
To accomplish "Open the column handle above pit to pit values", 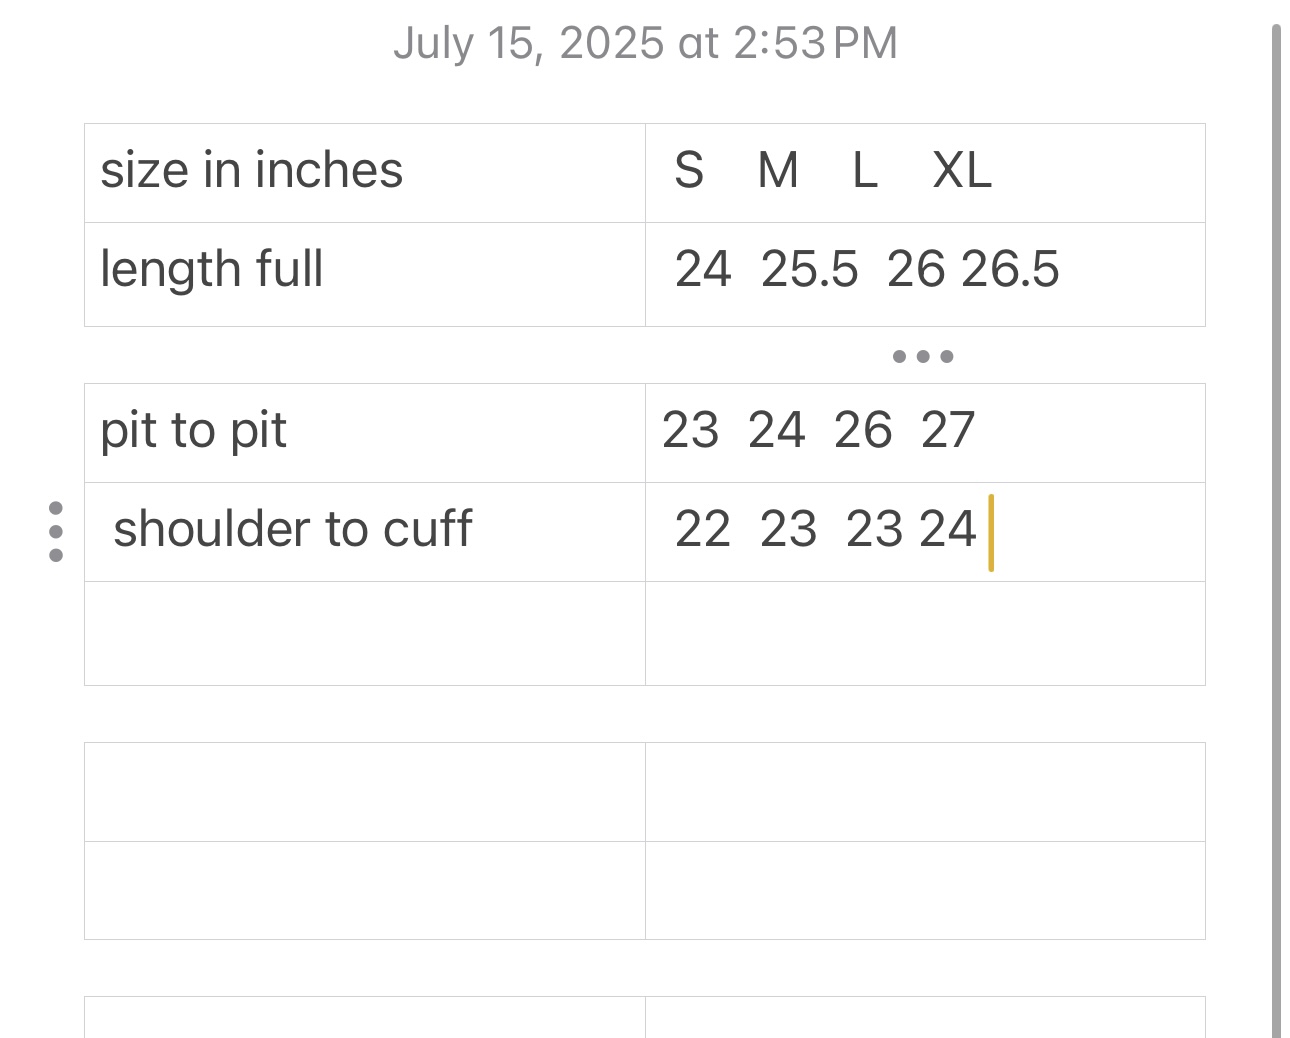I will pos(922,356).
